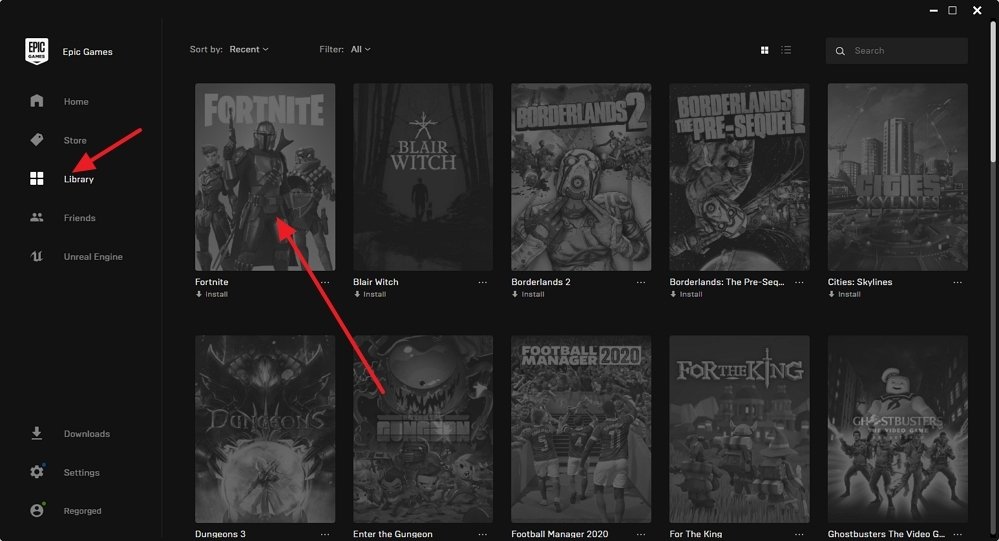Screen dimensions: 999x541
Task: Click the Blair Witch title text
Action: click(x=376, y=282)
